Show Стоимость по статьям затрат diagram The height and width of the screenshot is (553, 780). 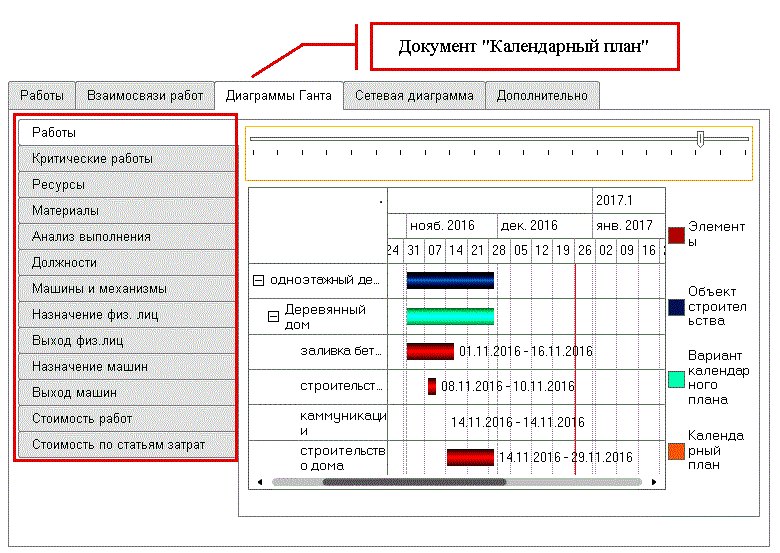(x=127, y=444)
